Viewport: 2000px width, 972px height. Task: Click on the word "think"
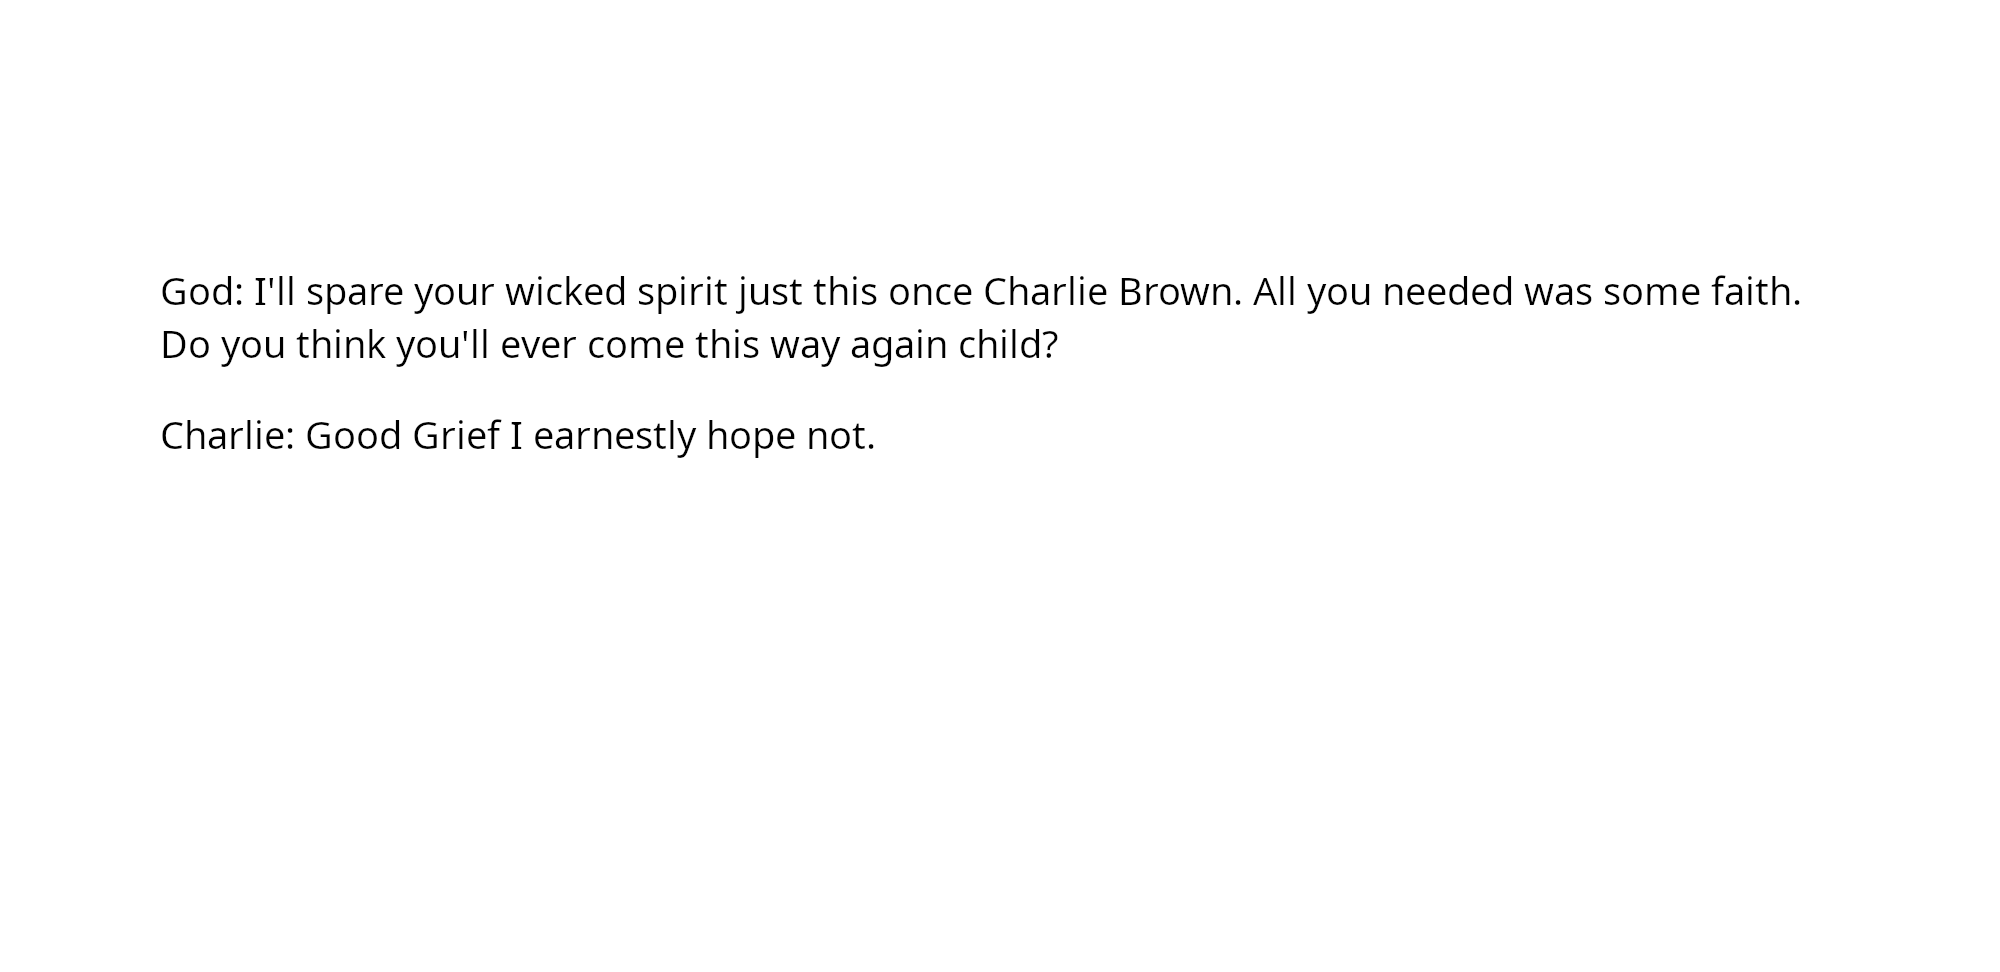coord(340,345)
